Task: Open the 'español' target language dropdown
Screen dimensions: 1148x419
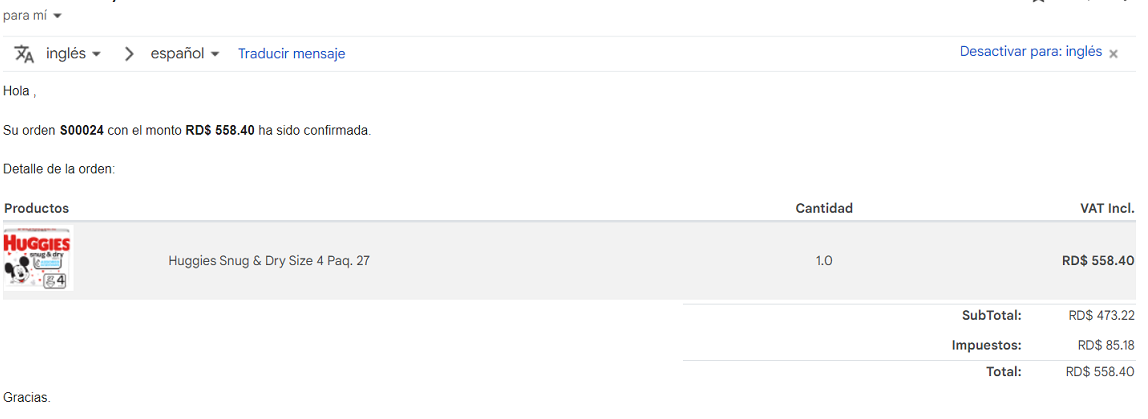Action: [x=185, y=54]
